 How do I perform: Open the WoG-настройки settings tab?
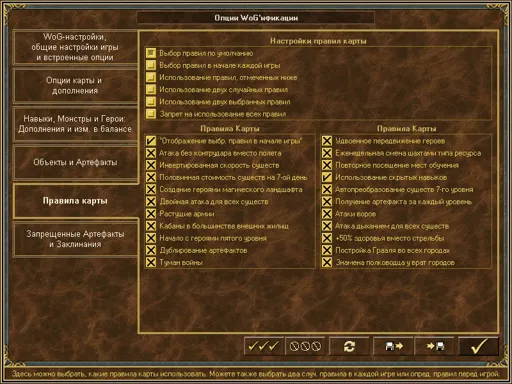(75, 47)
